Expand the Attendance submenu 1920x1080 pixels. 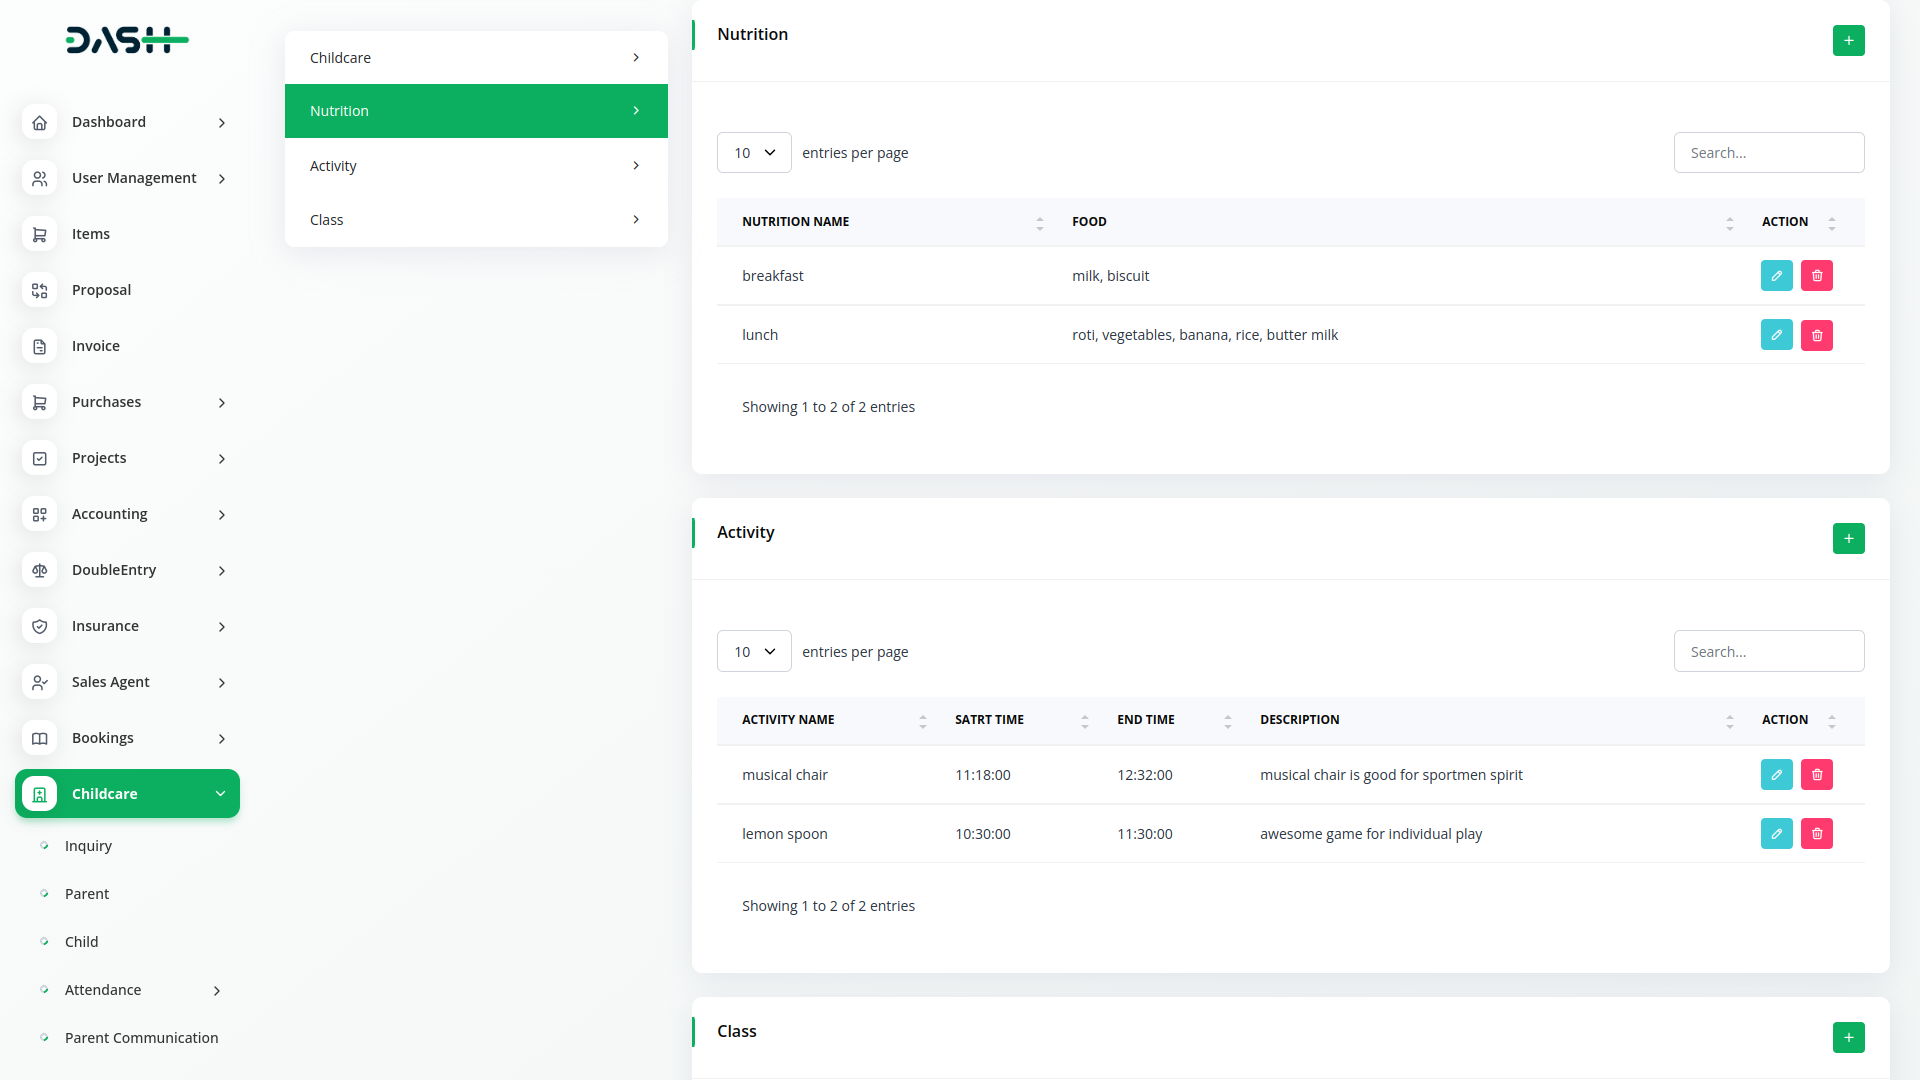coord(216,991)
